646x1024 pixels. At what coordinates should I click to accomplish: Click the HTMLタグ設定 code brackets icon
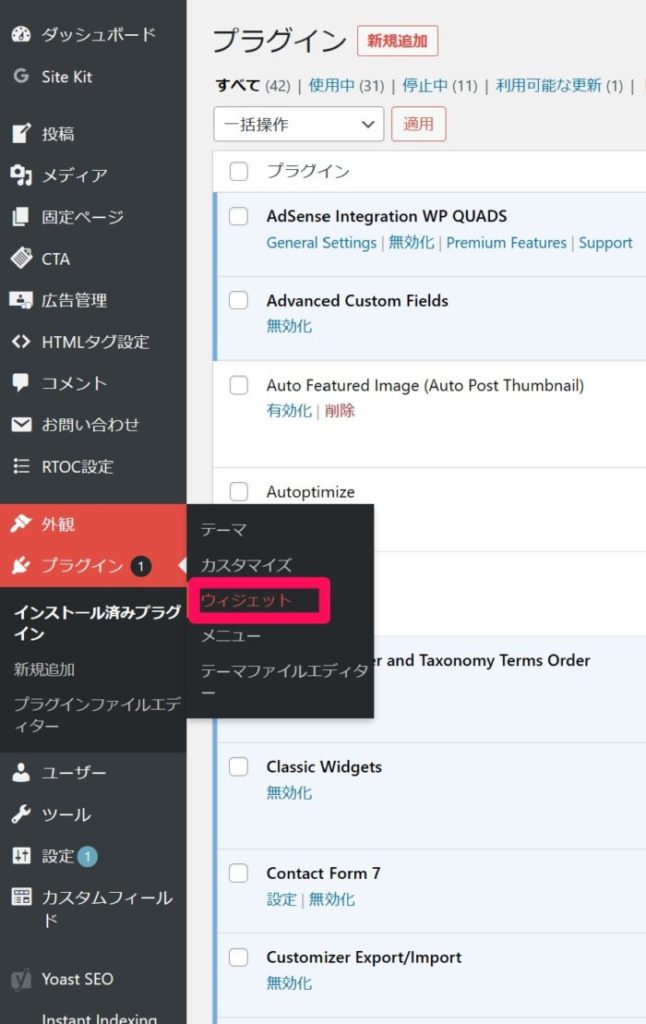[x=21, y=342]
